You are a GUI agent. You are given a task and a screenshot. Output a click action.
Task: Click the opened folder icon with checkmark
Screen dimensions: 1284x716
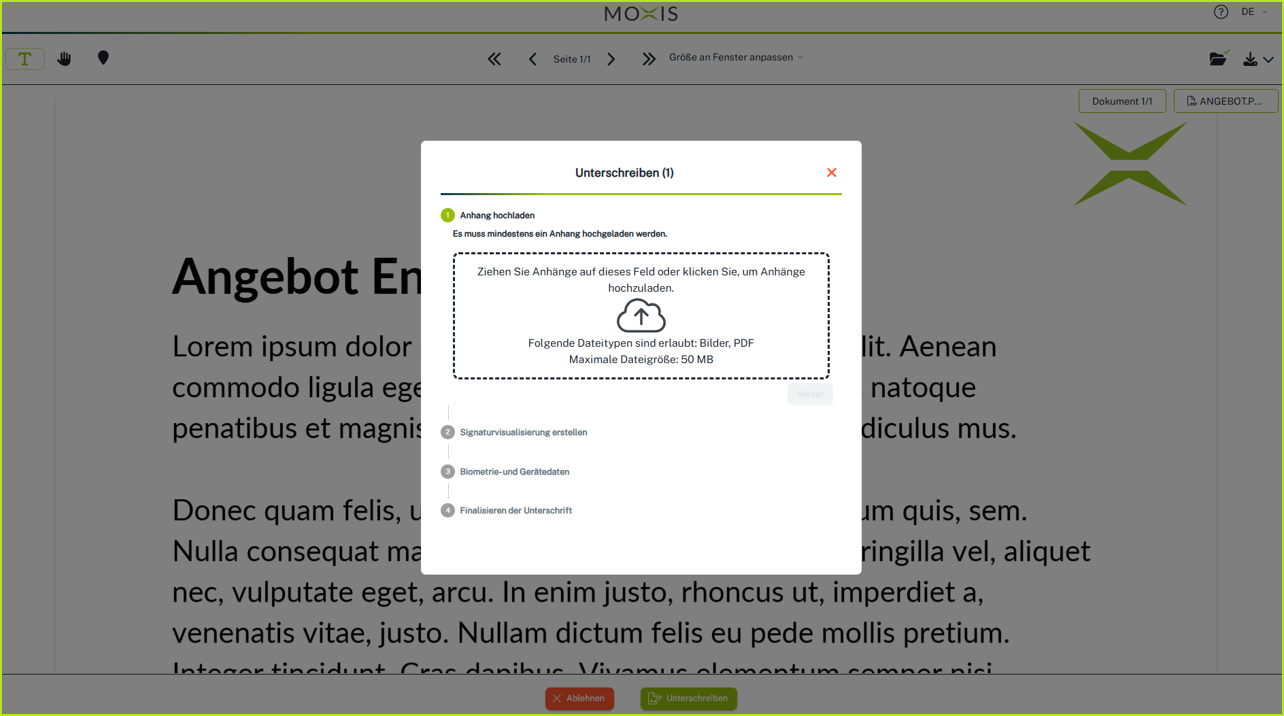(x=1218, y=58)
